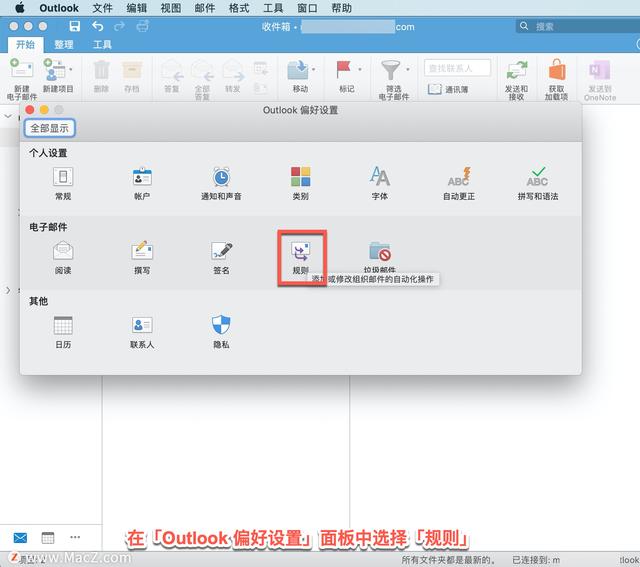This screenshot has width=640, height=567.
Task: Click the 搜索 search field
Action: click(x=578, y=27)
